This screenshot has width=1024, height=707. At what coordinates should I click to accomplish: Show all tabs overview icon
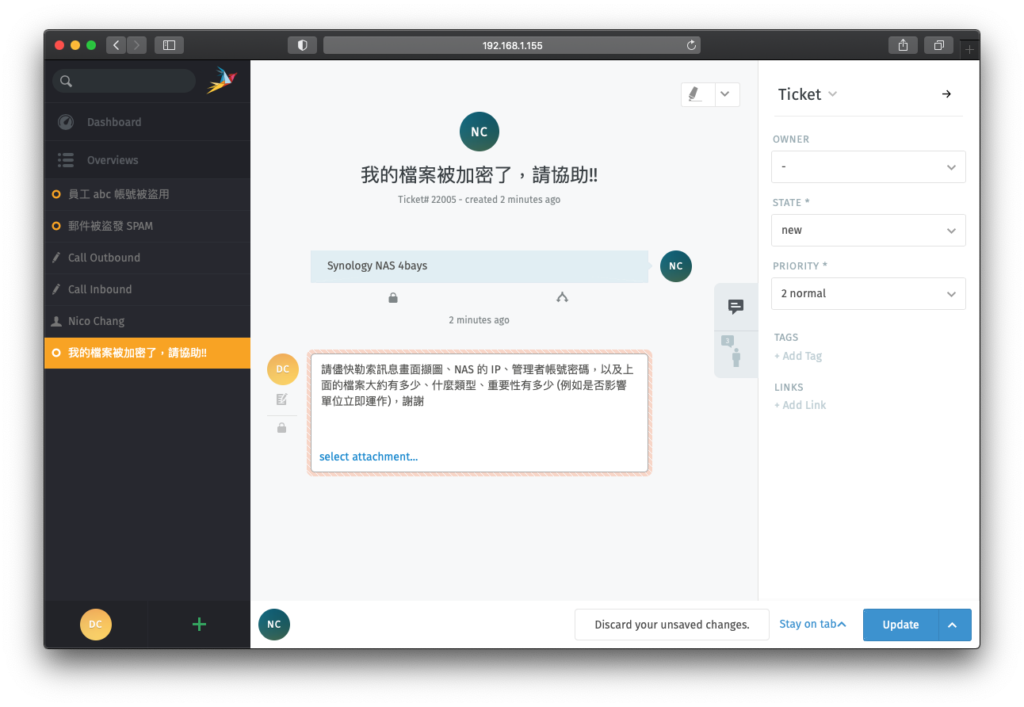(x=938, y=45)
